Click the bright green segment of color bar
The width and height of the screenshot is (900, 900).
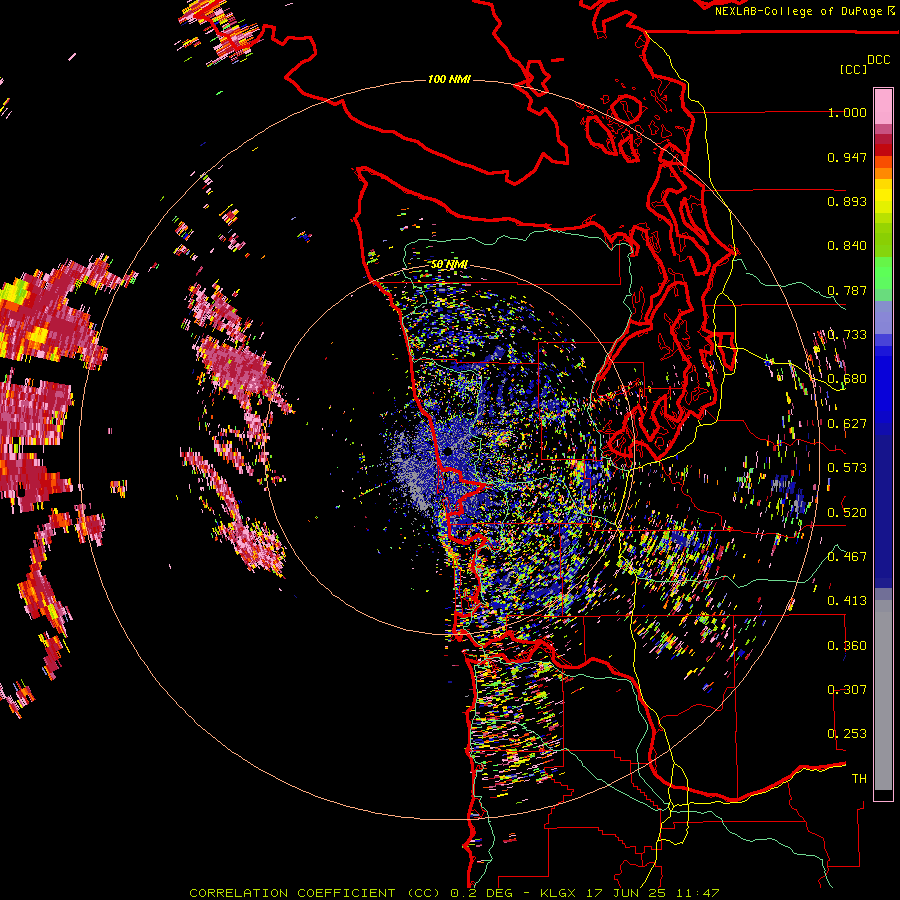[883, 273]
